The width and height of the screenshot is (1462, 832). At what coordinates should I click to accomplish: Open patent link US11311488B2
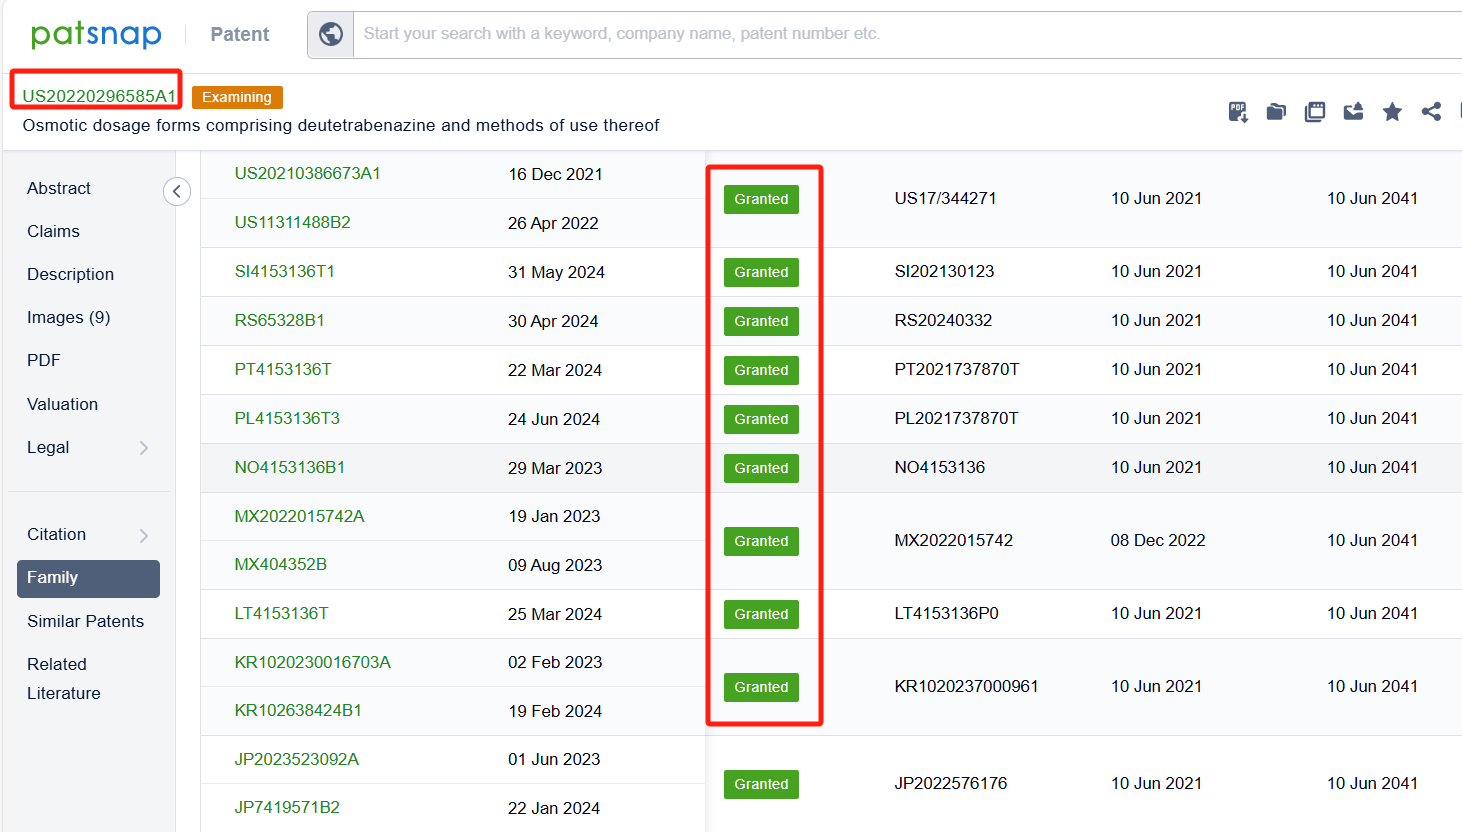click(292, 222)
